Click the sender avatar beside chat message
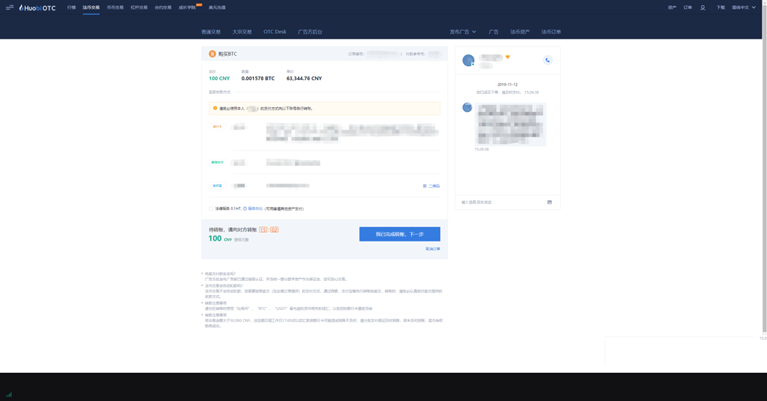This screenshot has width=767, height=401. click(x=467, y=108)
